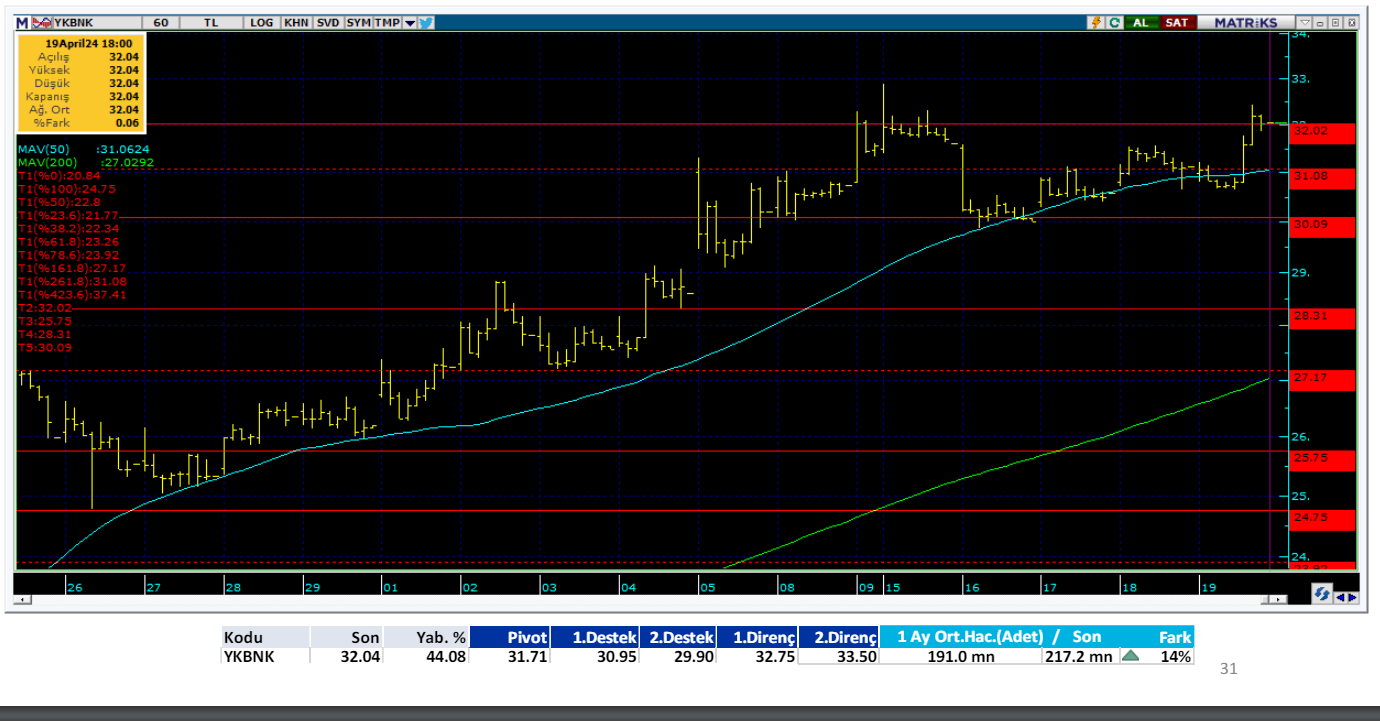1380x724 pixels.
Task: Click the %Fark value 0.06
Action: 127,122
